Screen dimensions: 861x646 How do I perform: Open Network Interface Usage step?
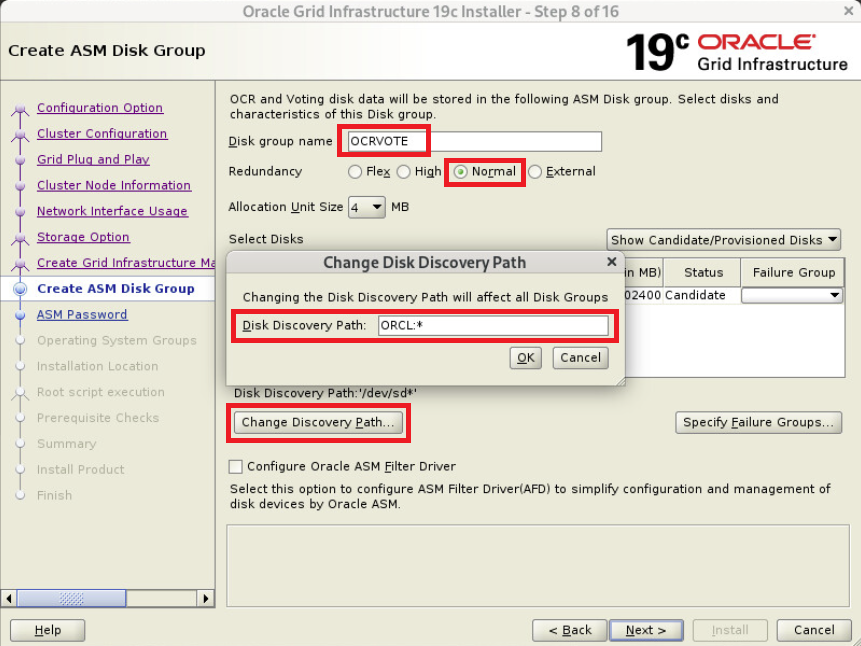tap(113, 211)
